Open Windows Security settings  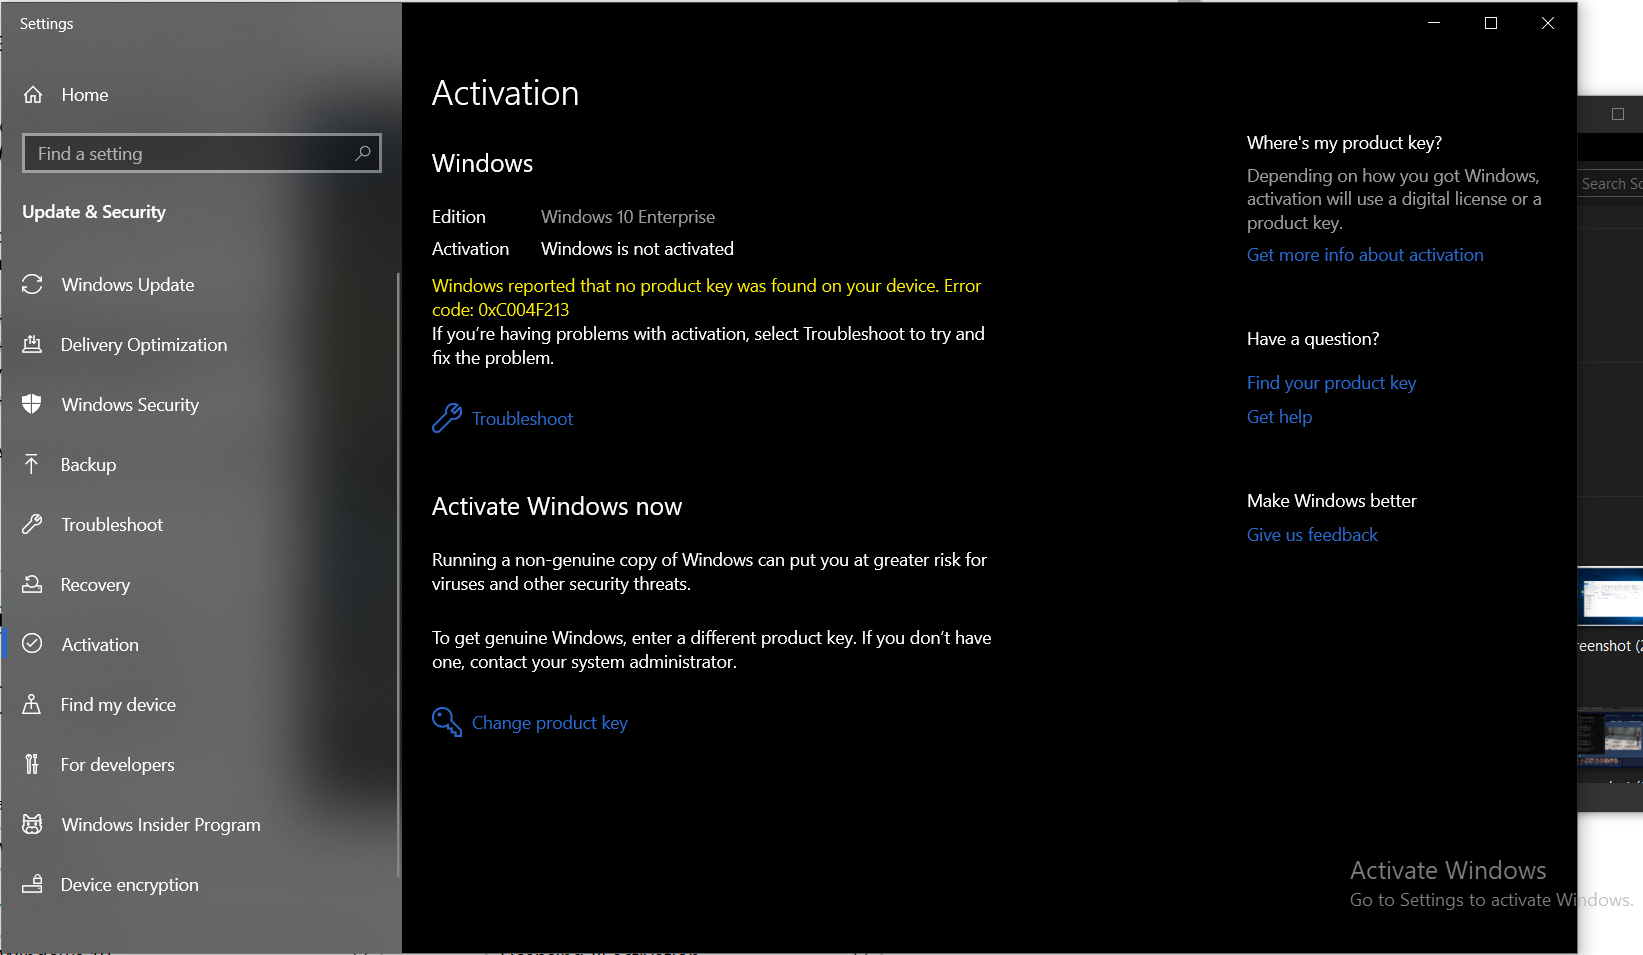coord(129,404)
